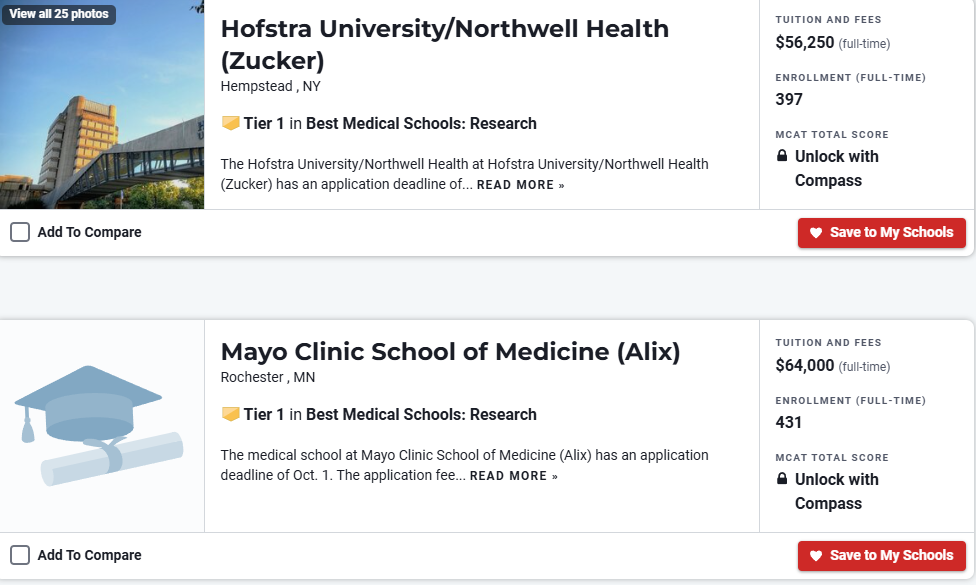Click Tier 1 badge icon for Hofstra
Screen dimensions: 976x585
tap(230, 124)
